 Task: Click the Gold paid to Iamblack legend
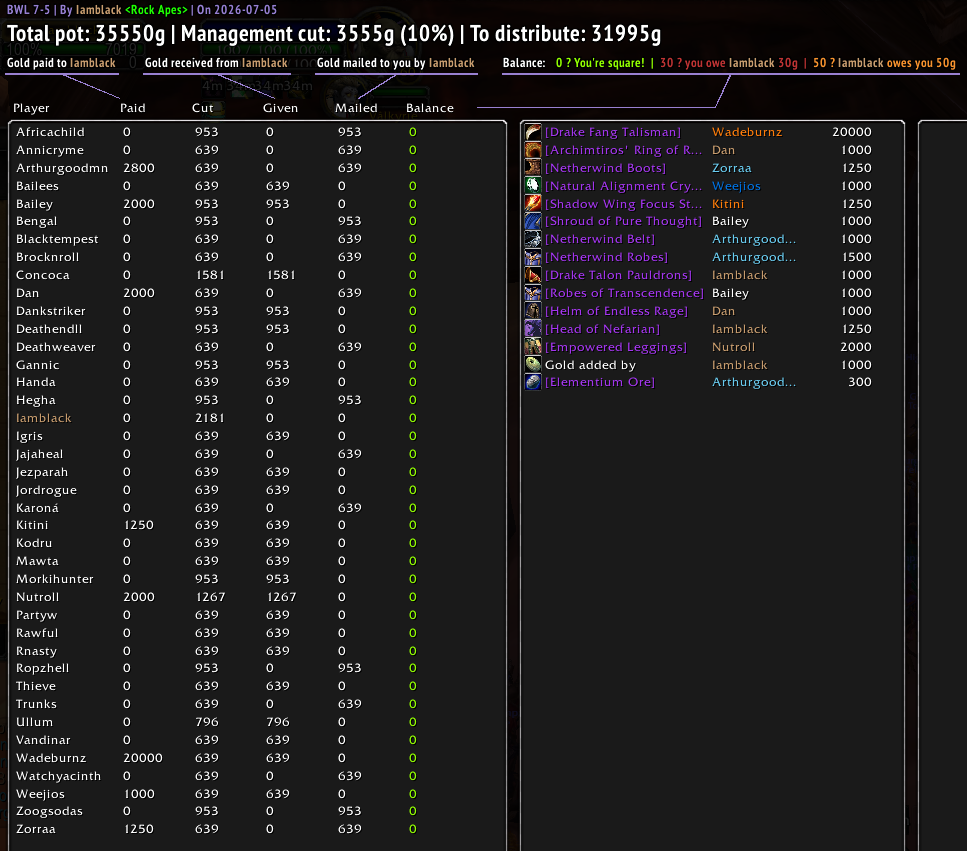tap(61, 63)
